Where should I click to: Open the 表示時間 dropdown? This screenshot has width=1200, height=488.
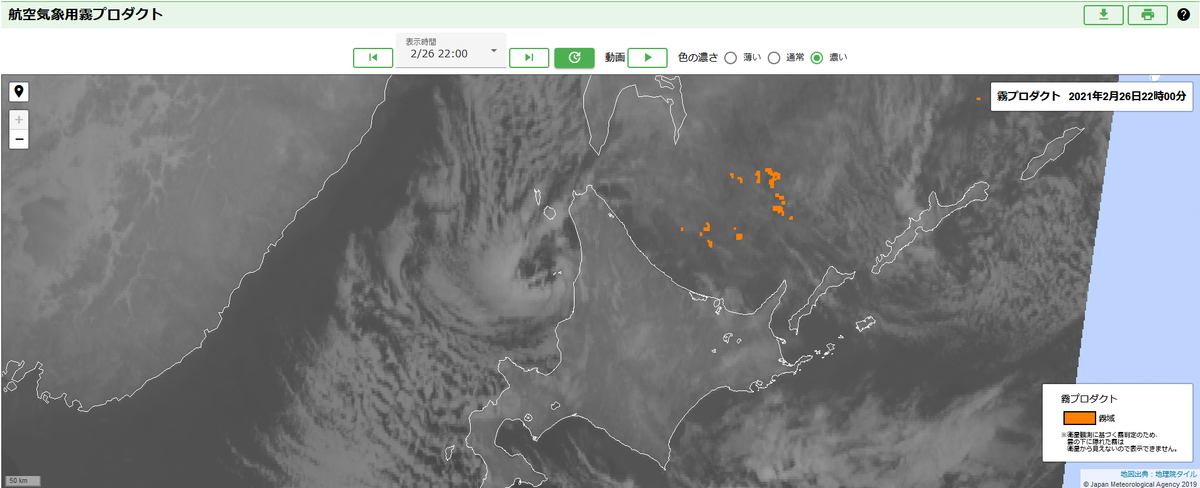tap(451, 51)
